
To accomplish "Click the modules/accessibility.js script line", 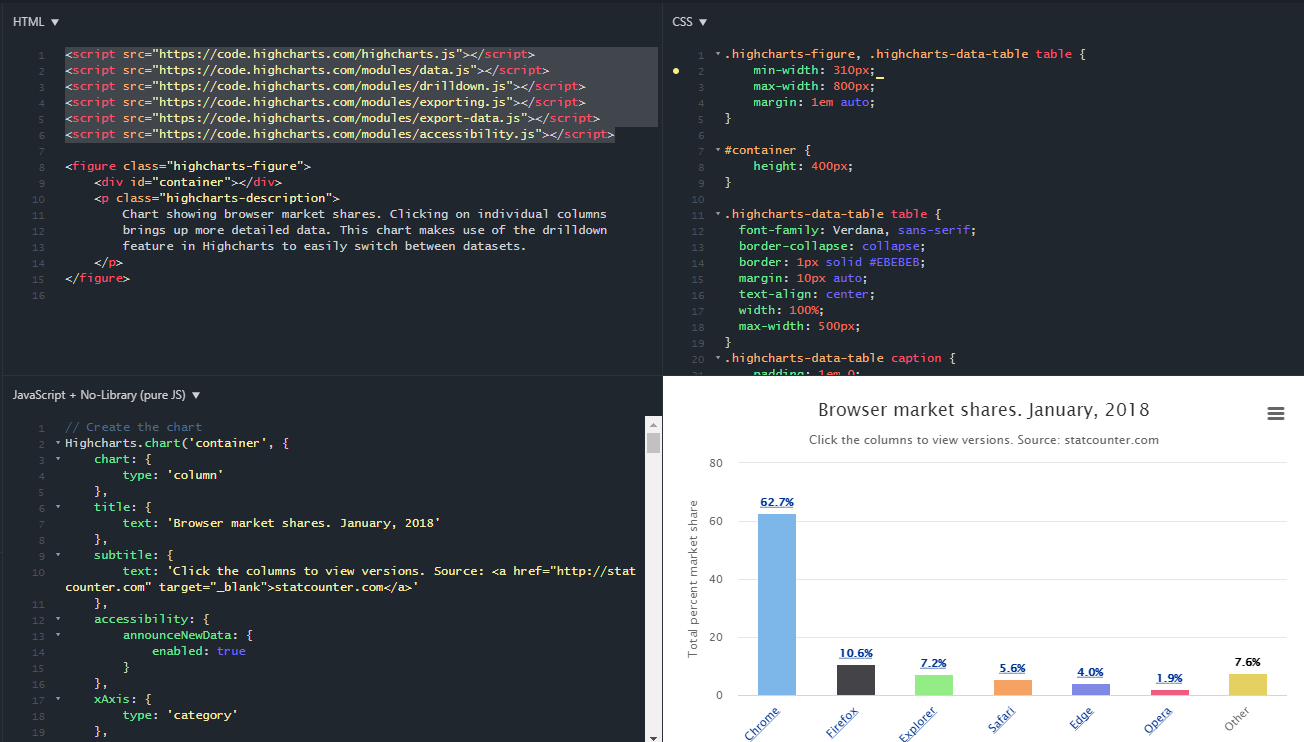I will pyautogui.click(x=340, y=134).
